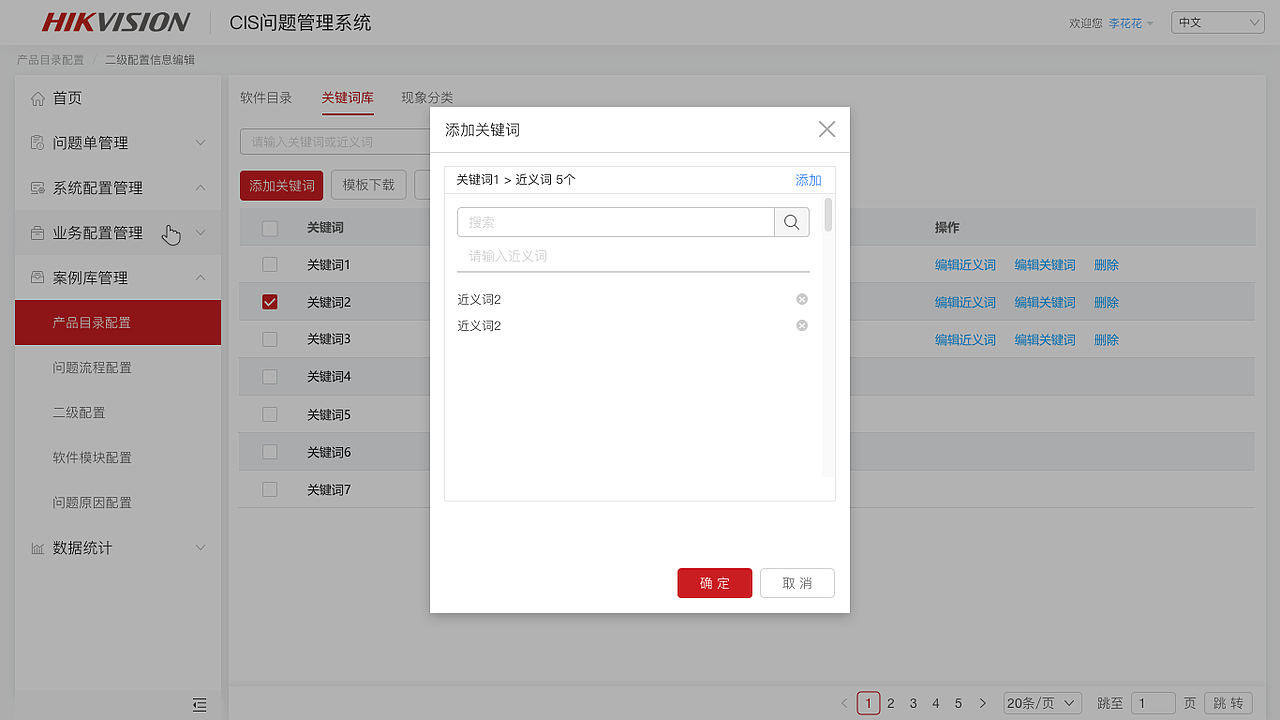Collapse the sidebar using the bottom-left icon
Viewport: 1280px width, 720px height.
click(x=199, y=704)
